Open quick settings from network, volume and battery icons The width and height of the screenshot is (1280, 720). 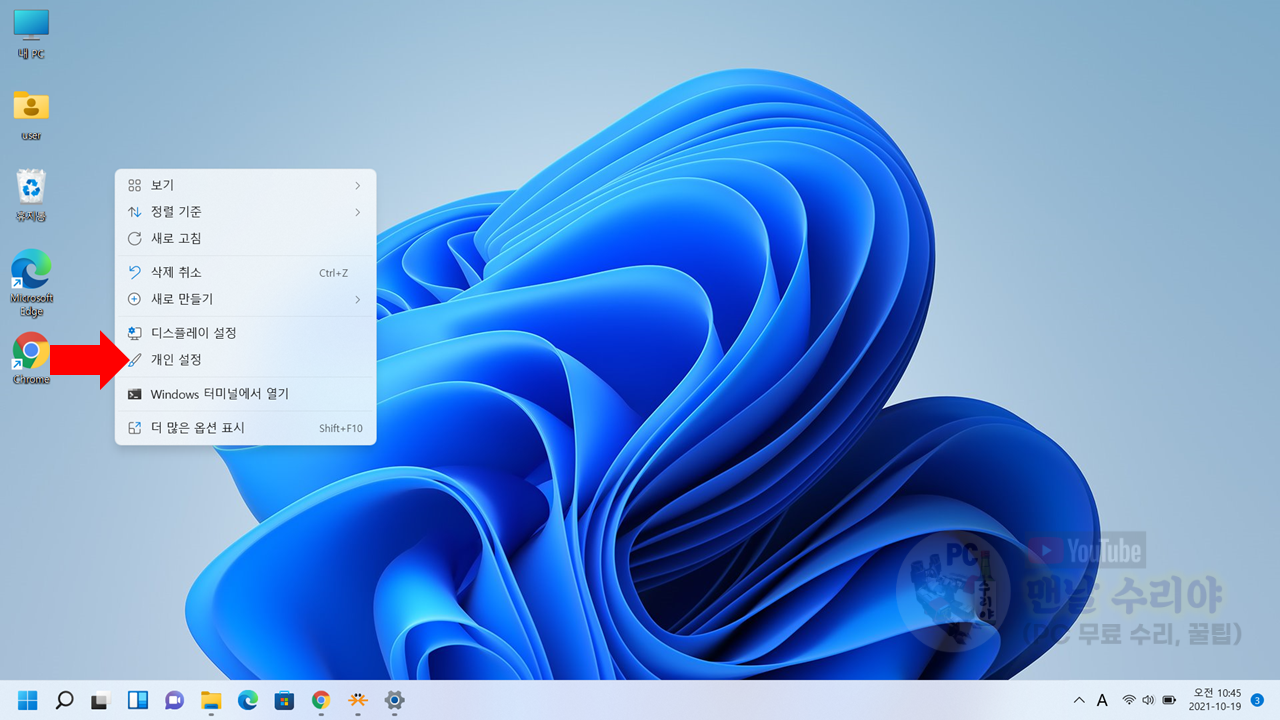(x=1149, y=700)
